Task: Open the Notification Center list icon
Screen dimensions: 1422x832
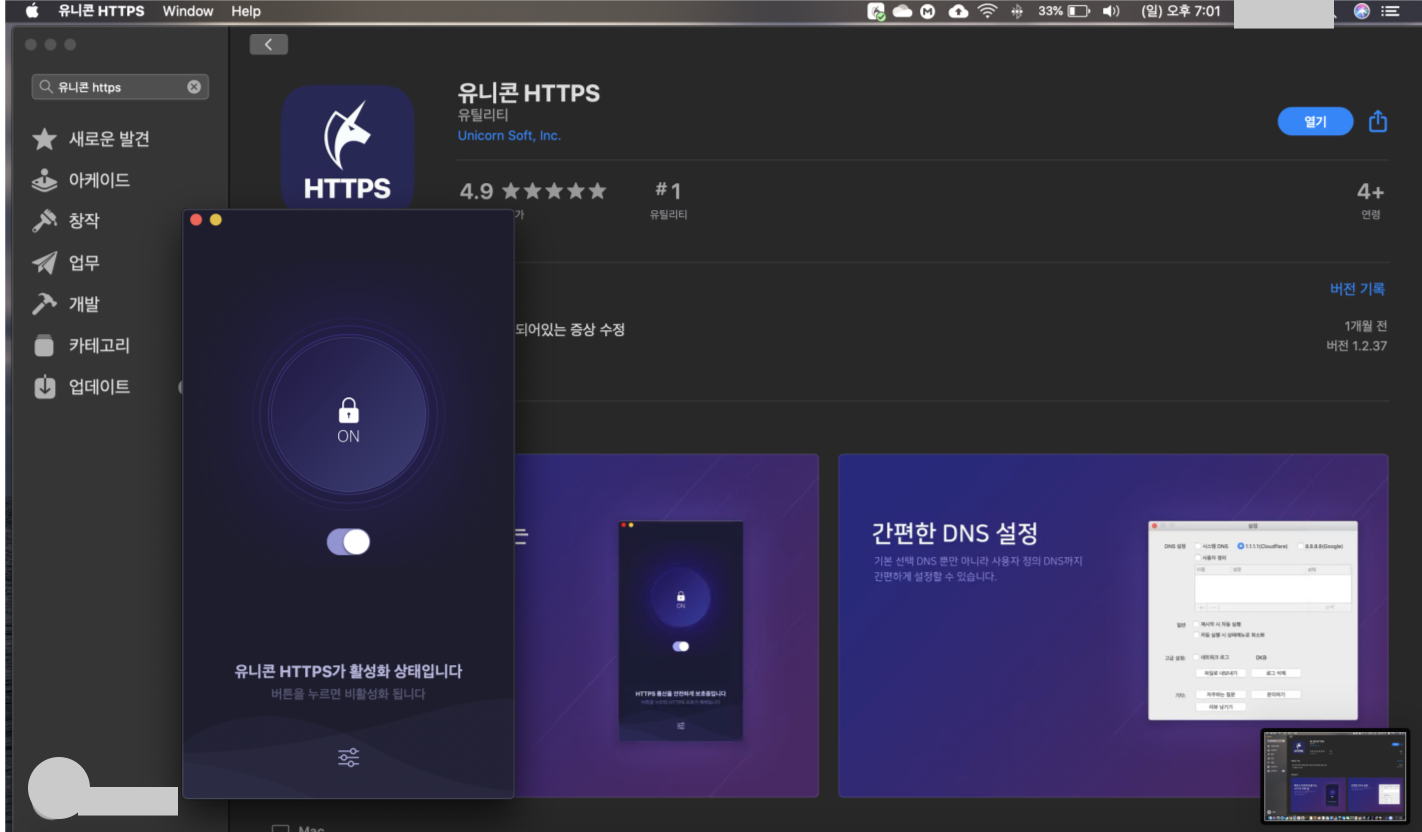Action: coord(1390,11)
